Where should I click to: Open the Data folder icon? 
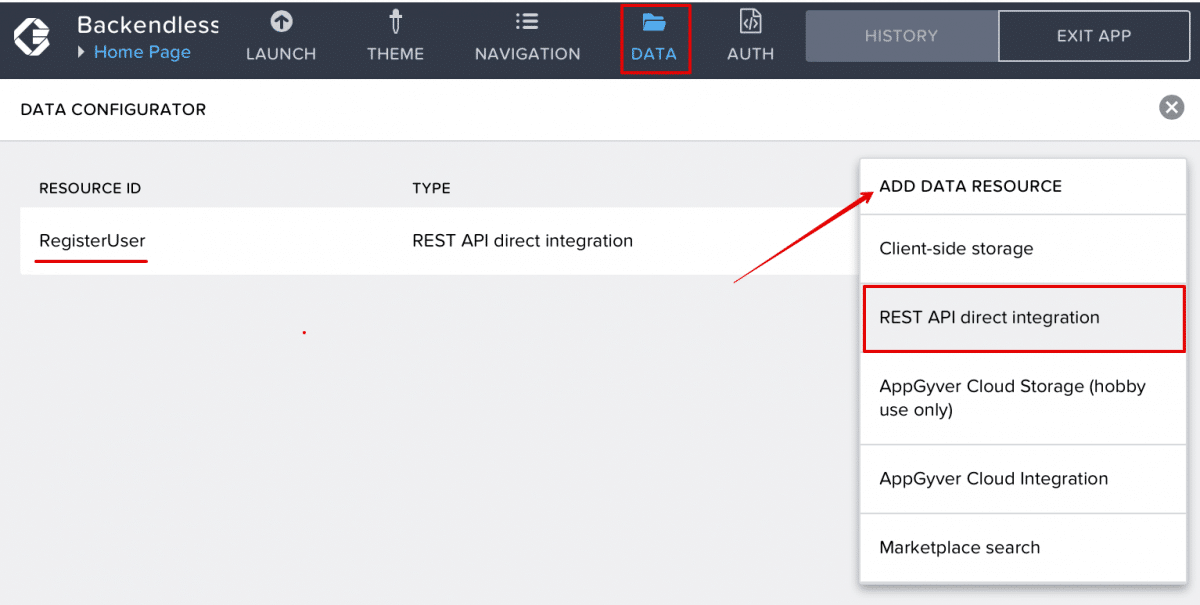(x=655, y=22)
